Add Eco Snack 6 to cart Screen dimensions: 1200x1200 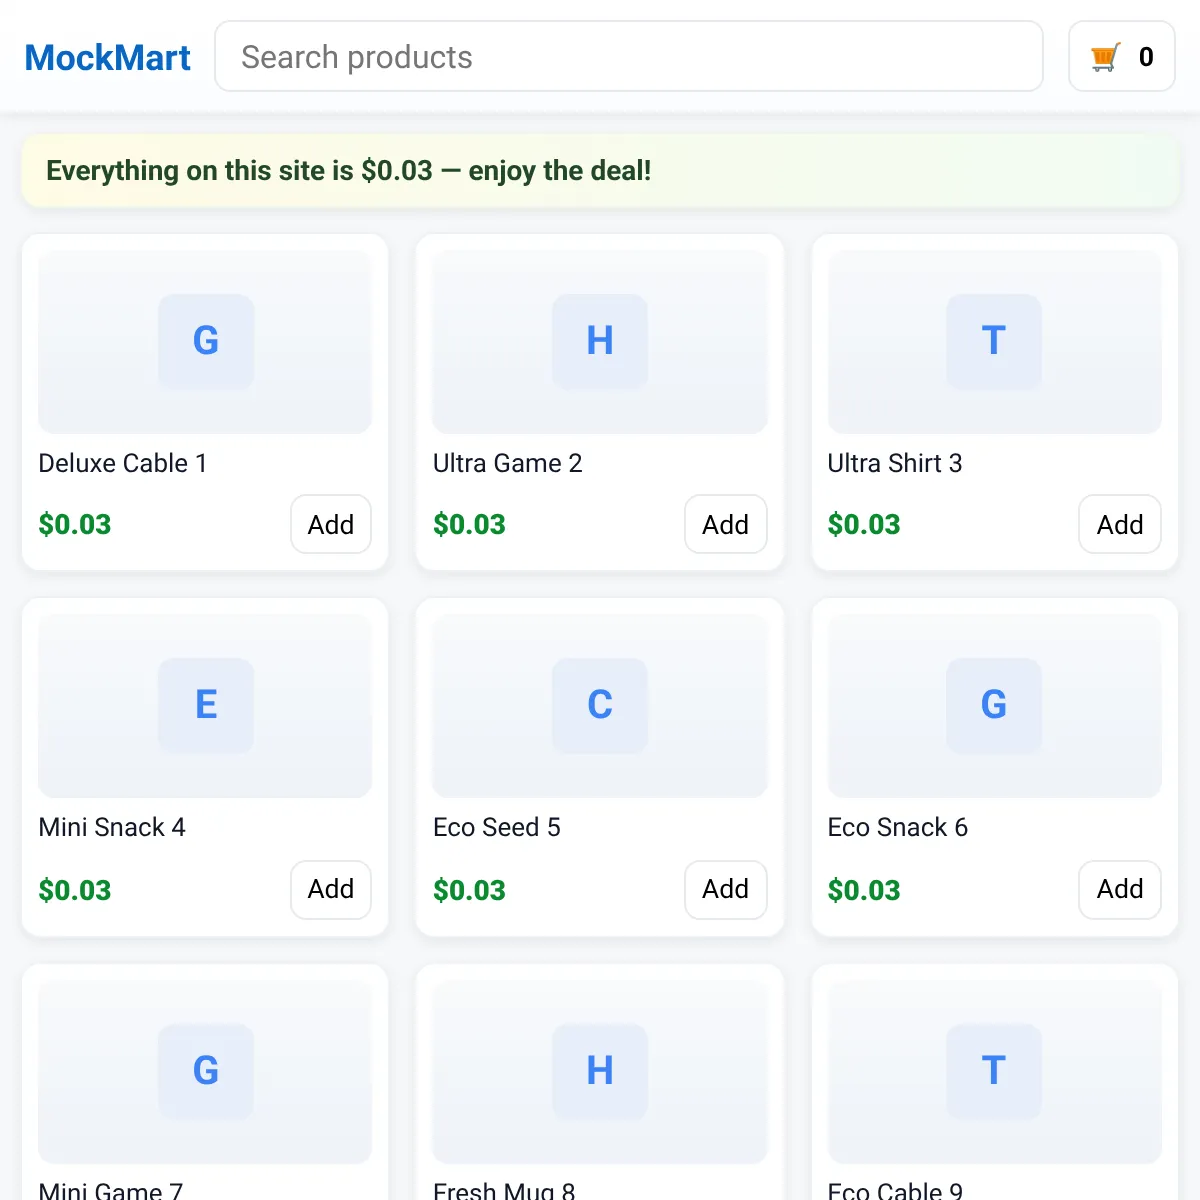(1120, 889)
